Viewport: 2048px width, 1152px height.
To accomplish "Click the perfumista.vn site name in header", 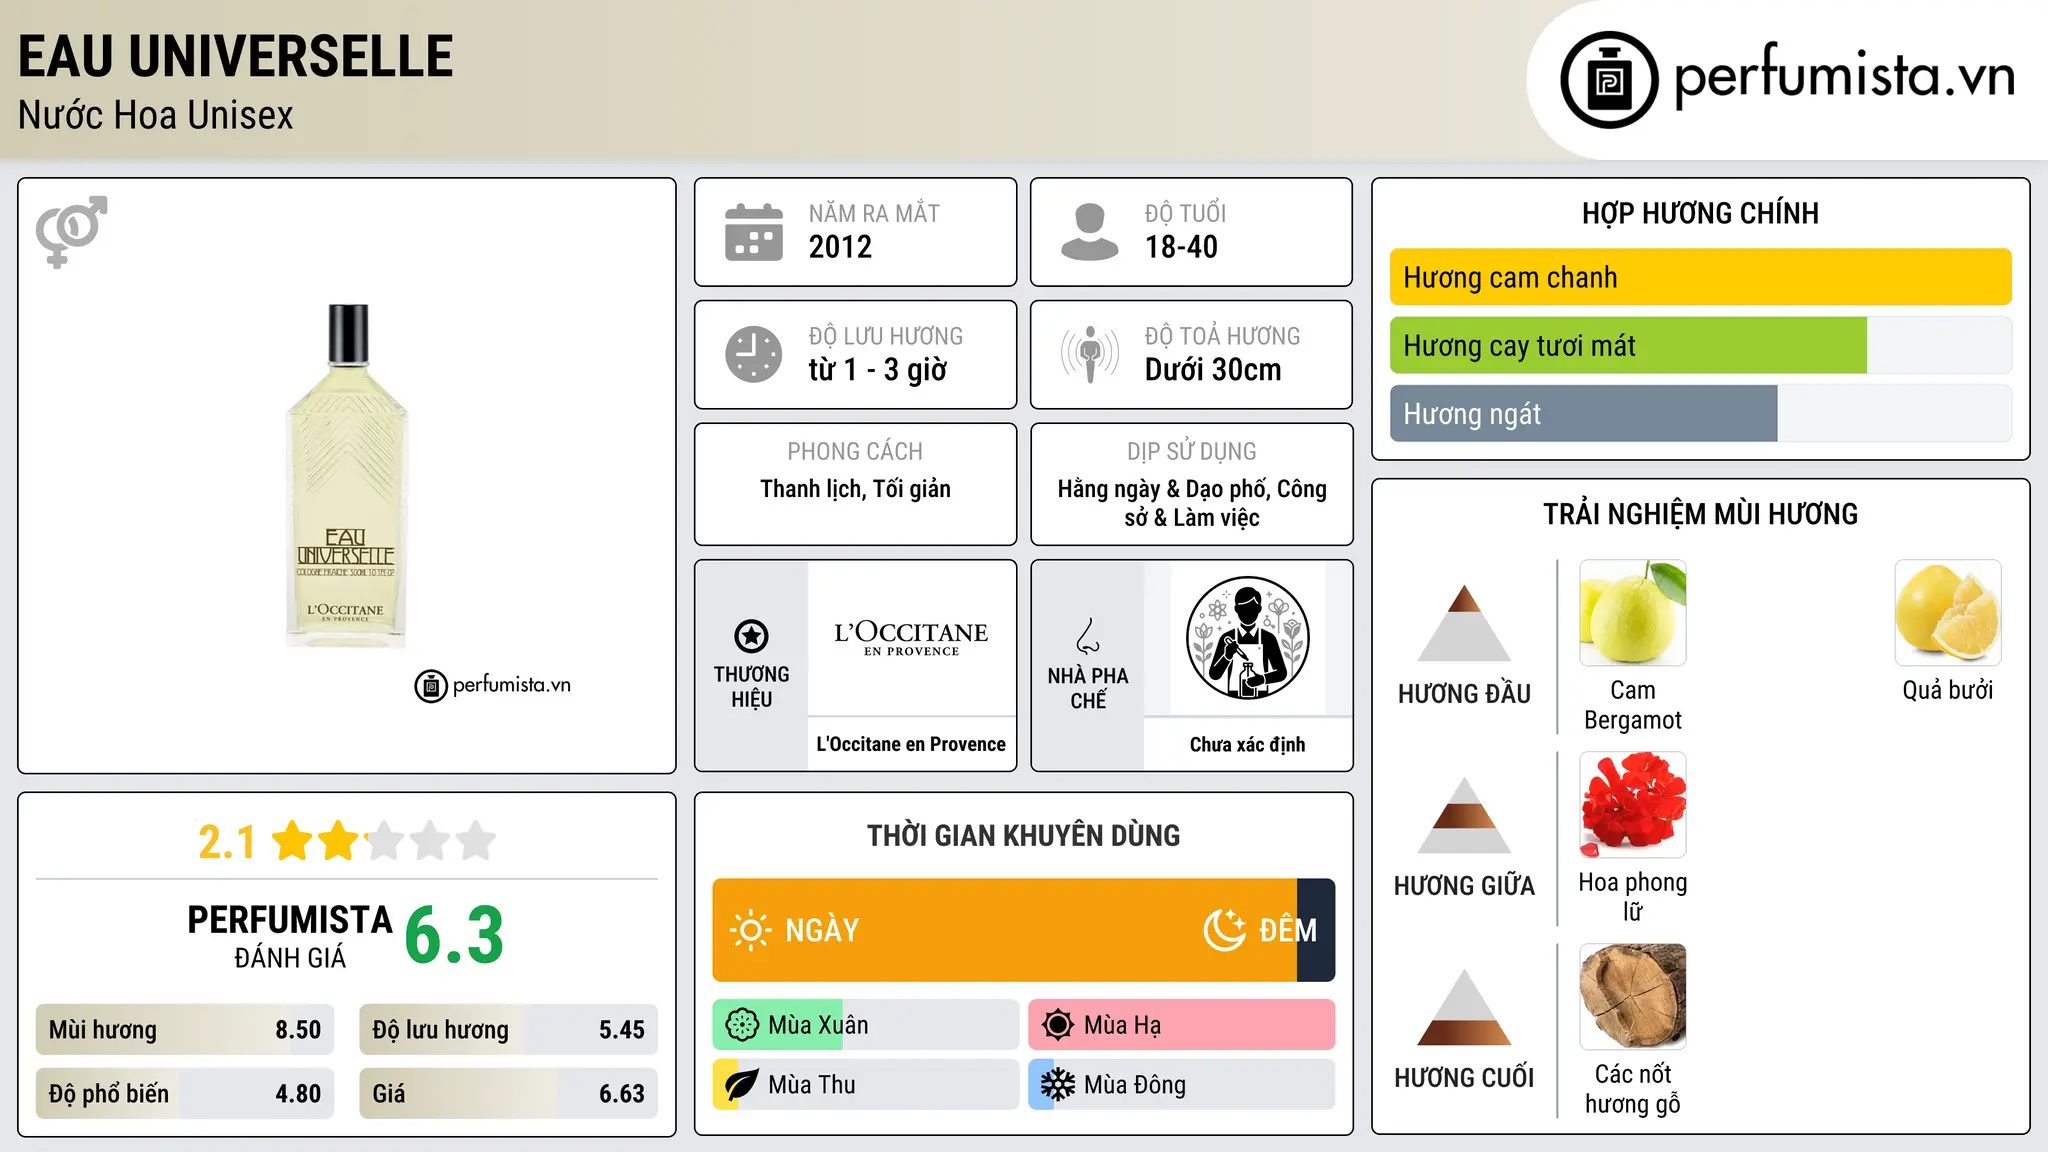I will point(1845,76).
